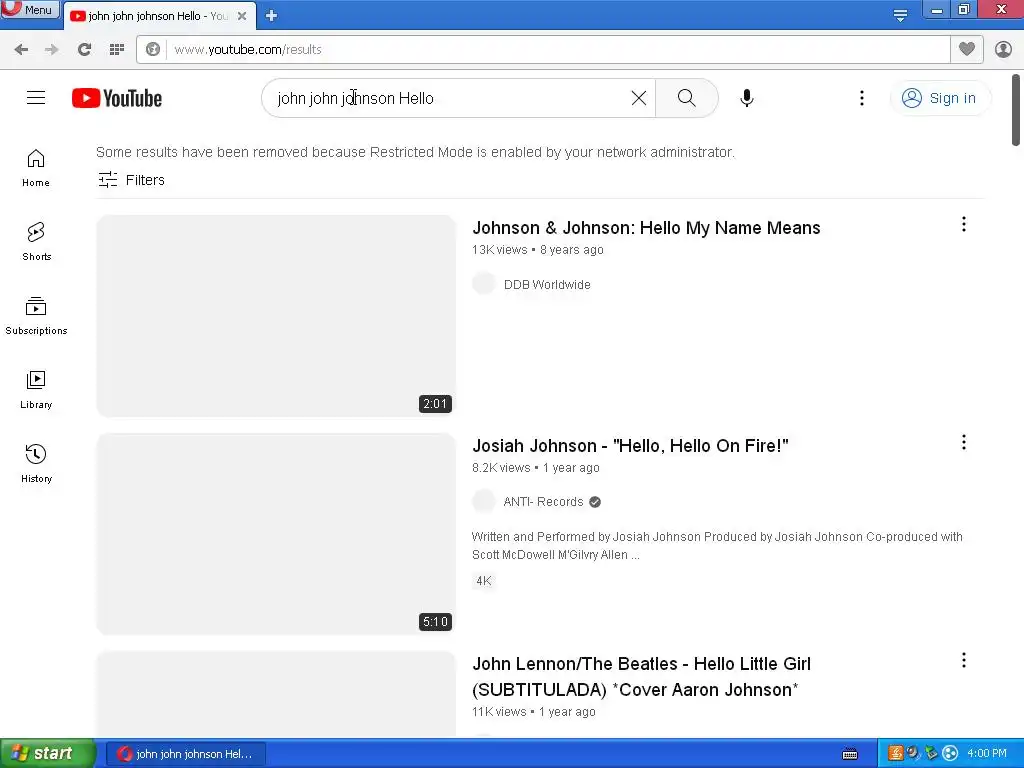The height and width of the screenshot is (768, 1024).
Task: Open the orange system tray icon
Action: [x=896, y=754]
